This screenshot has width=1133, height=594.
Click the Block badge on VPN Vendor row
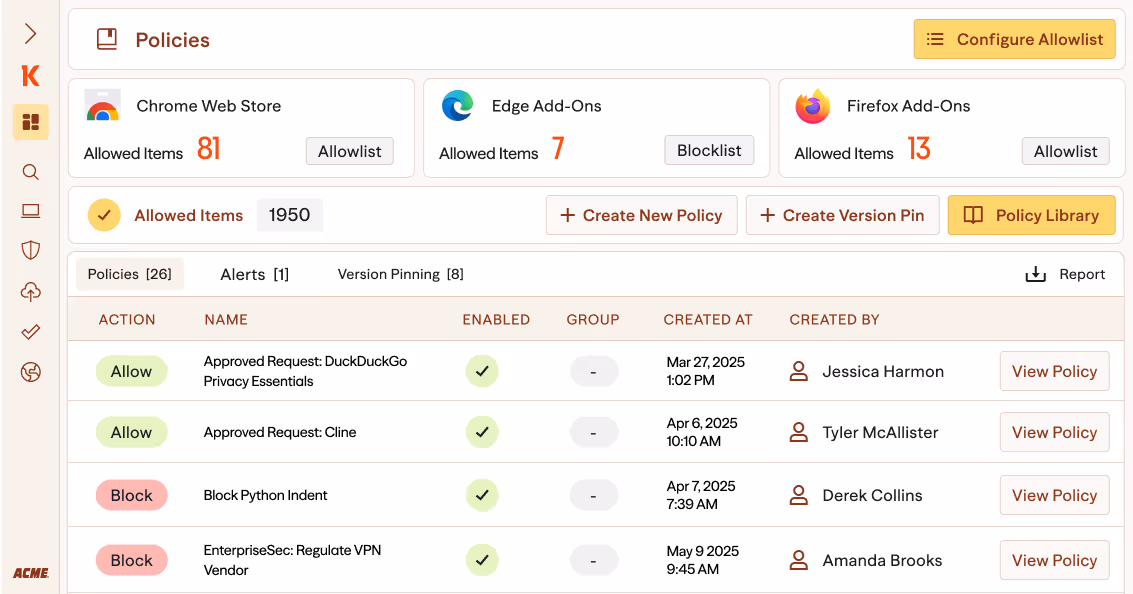132,560
